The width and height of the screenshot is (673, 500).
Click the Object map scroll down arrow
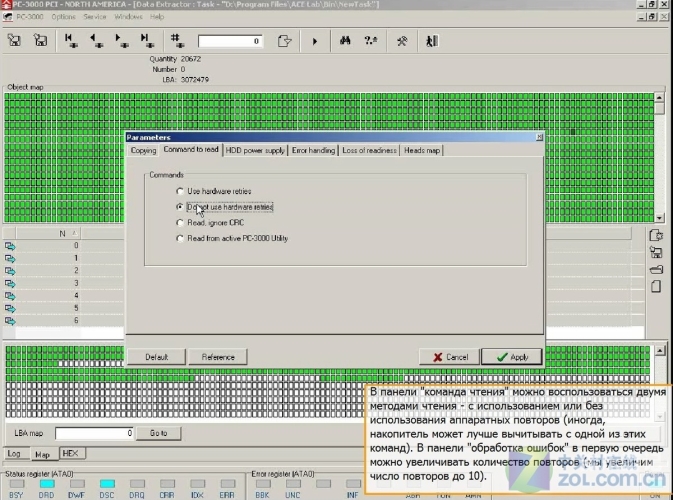click(660, 218)
